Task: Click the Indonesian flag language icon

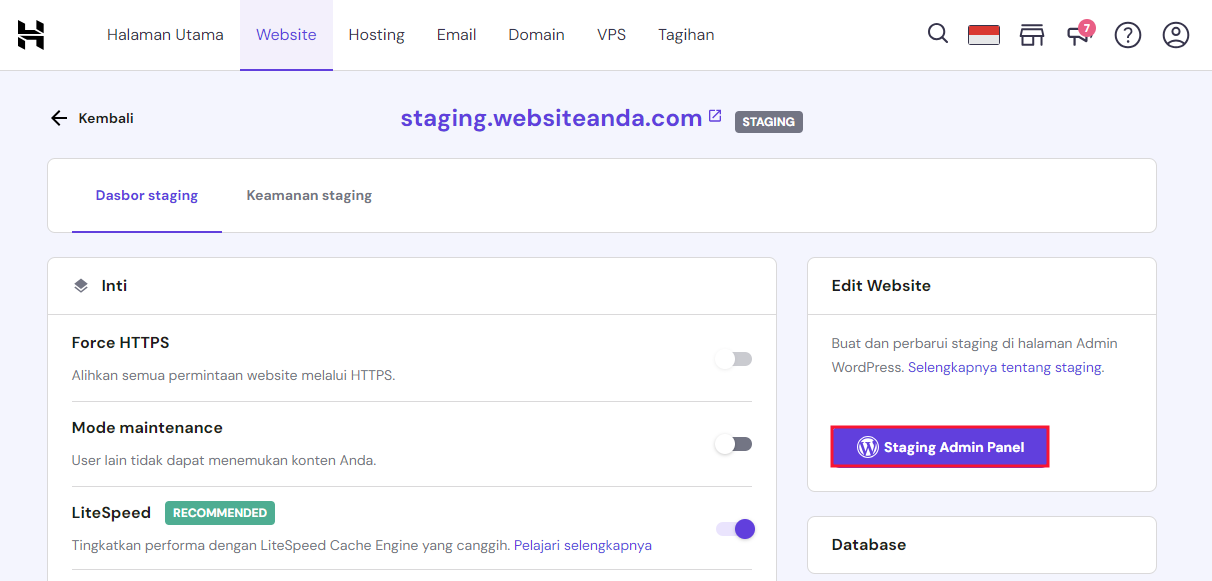Action: coord(984,35)
